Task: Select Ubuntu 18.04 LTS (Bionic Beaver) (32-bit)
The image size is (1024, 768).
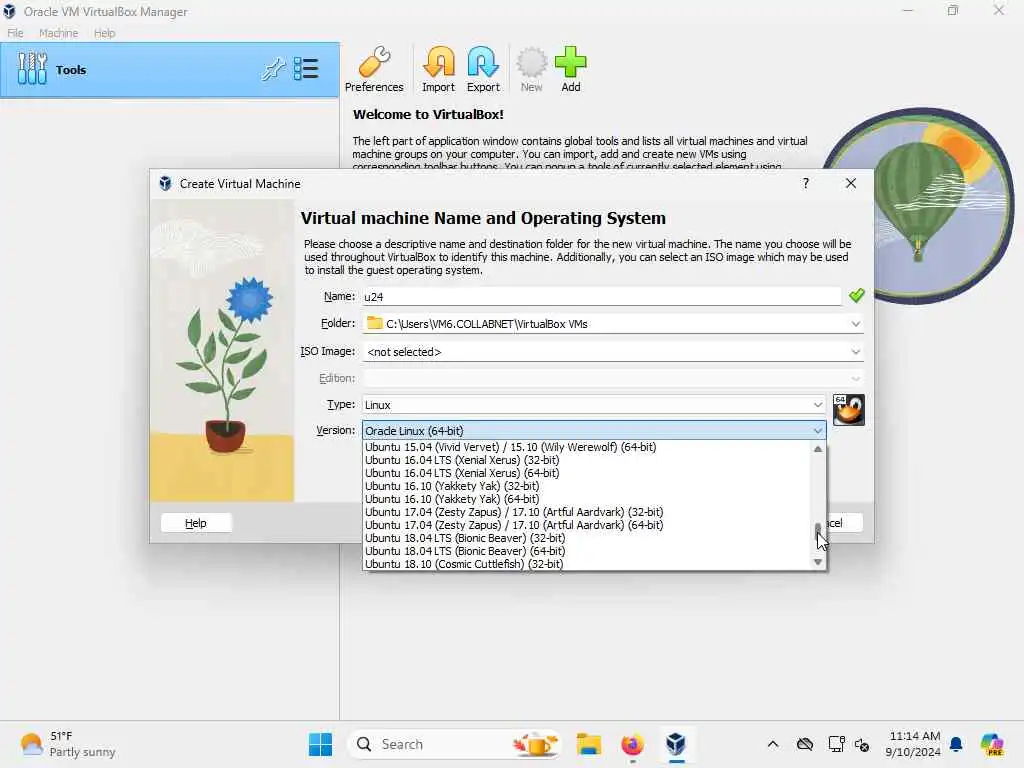Action: coord(587,539)
